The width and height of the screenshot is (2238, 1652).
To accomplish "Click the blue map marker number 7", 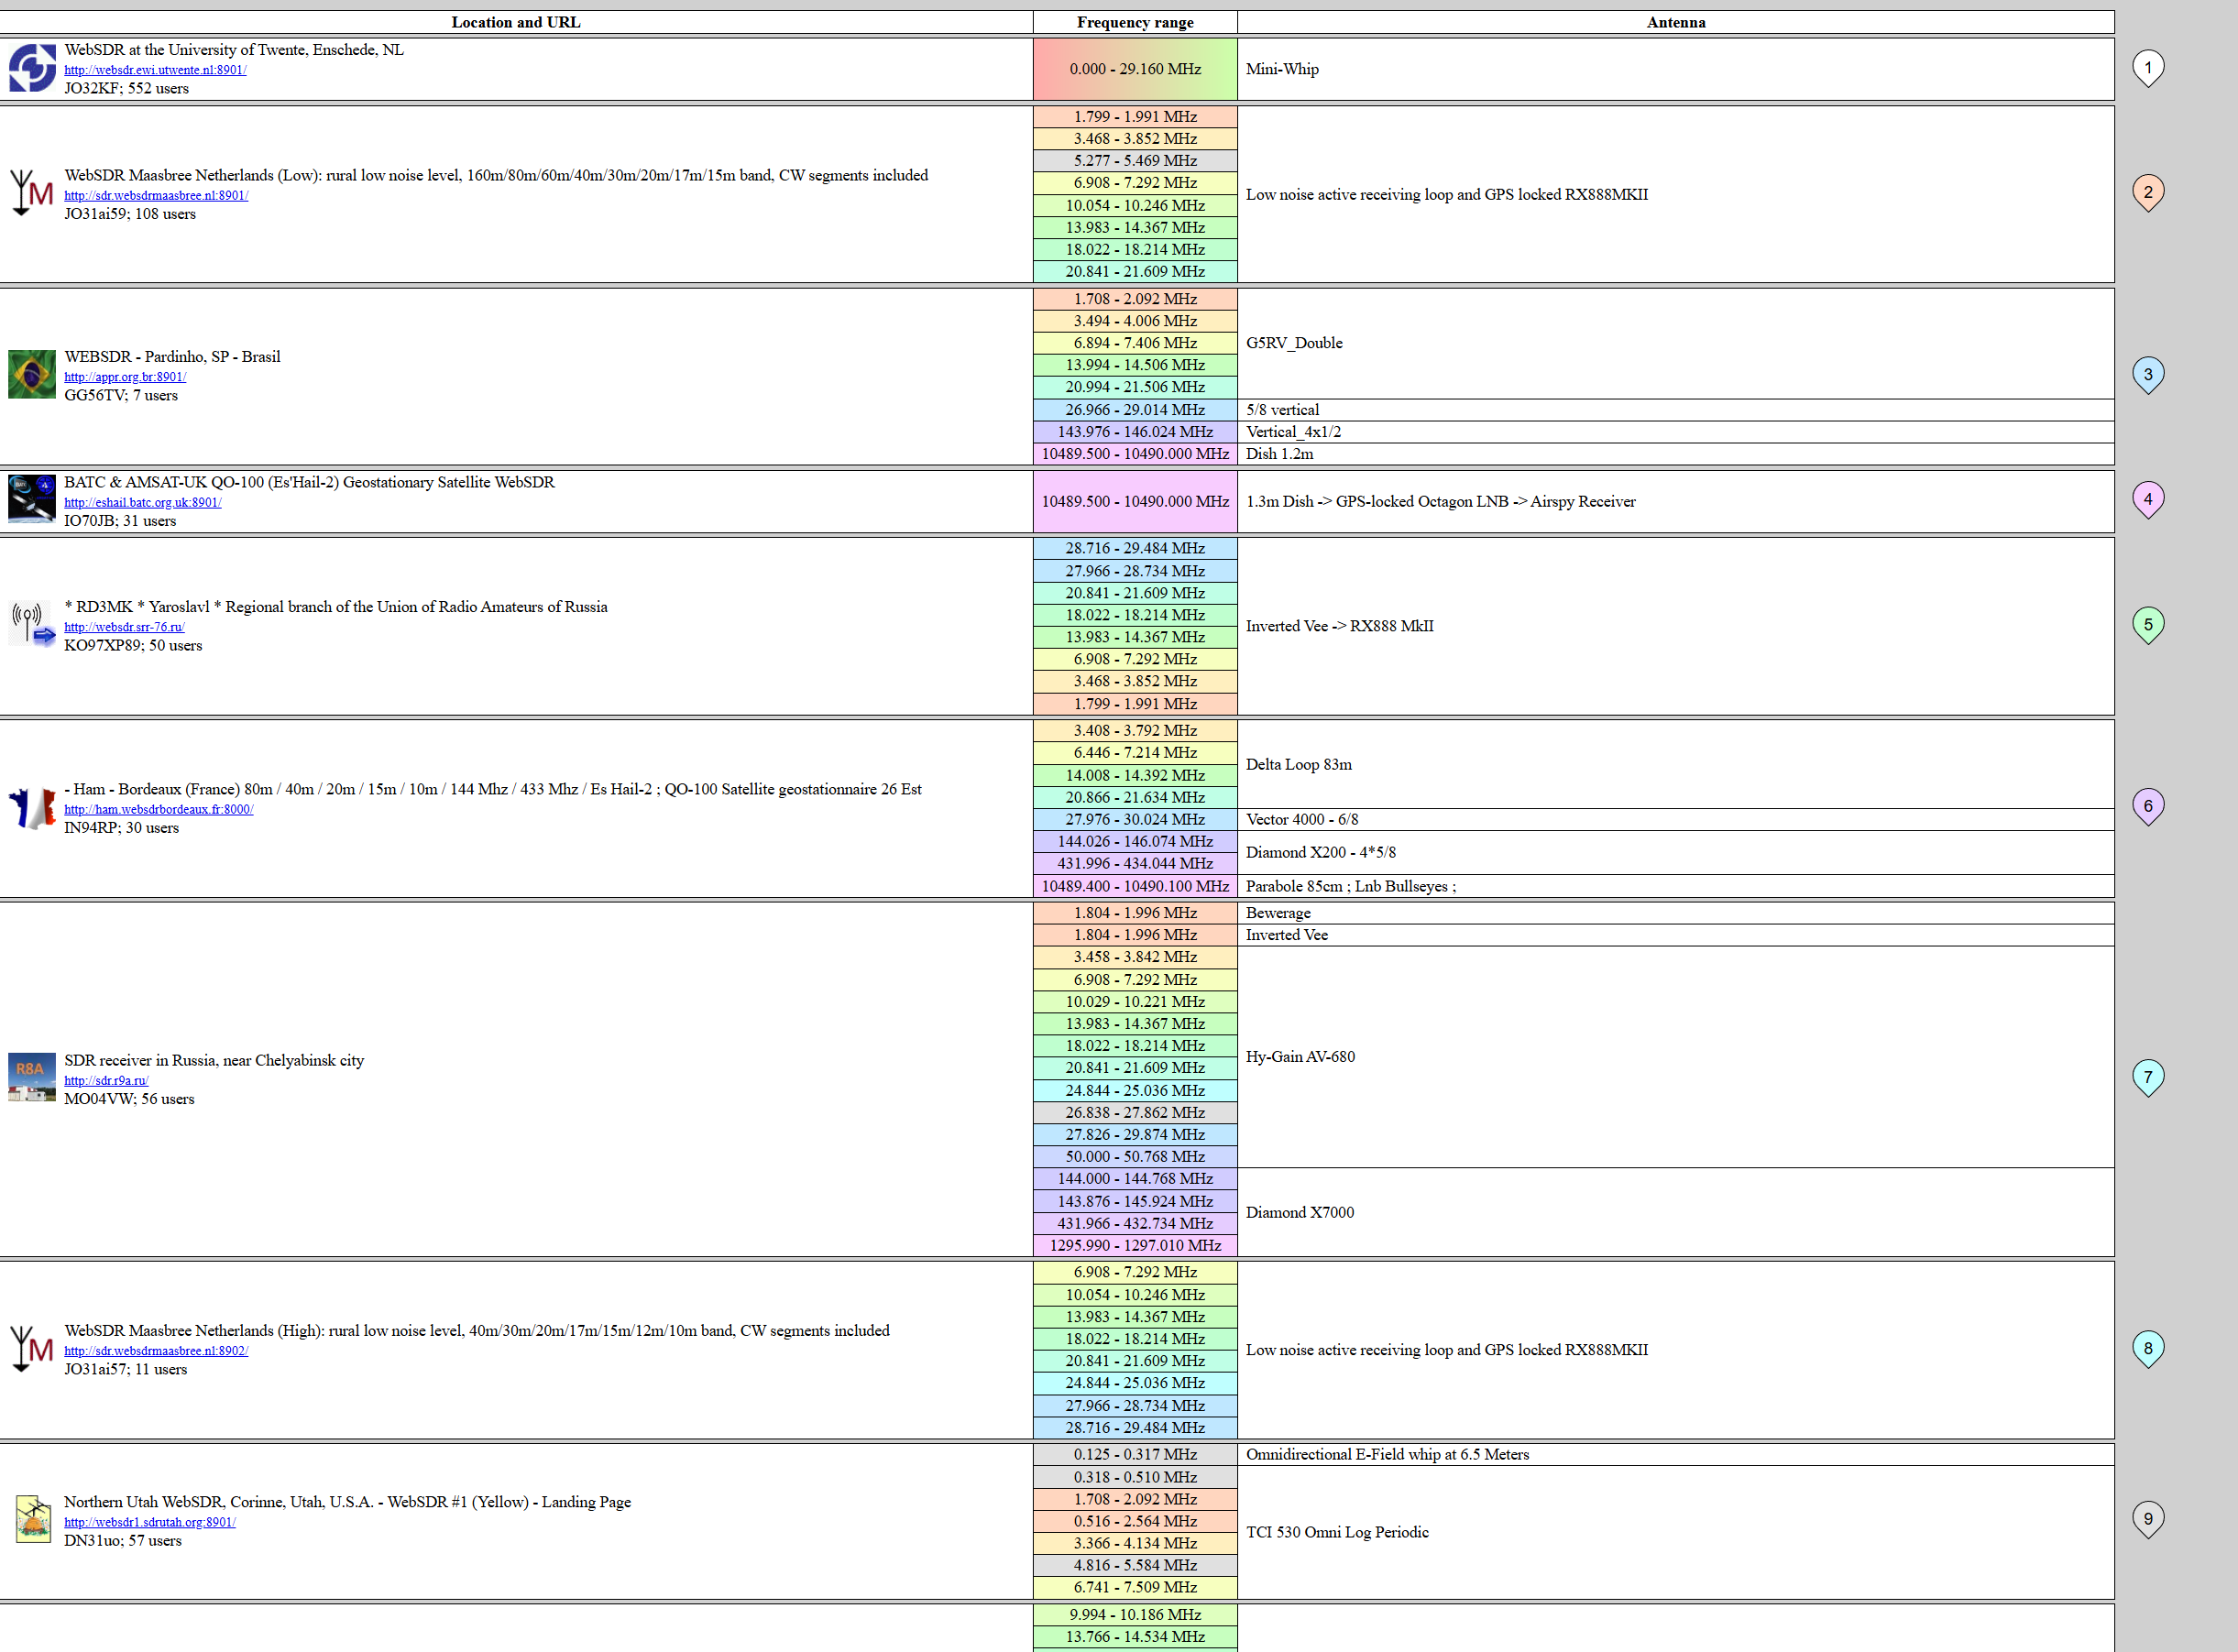I will 2147,1076.
